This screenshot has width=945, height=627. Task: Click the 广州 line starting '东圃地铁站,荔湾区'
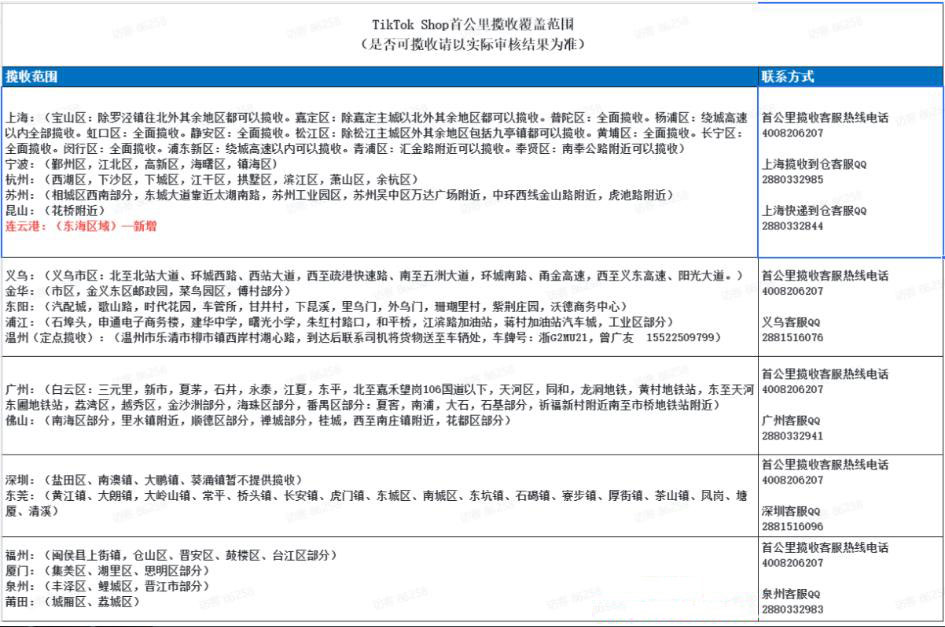(363, 405)
